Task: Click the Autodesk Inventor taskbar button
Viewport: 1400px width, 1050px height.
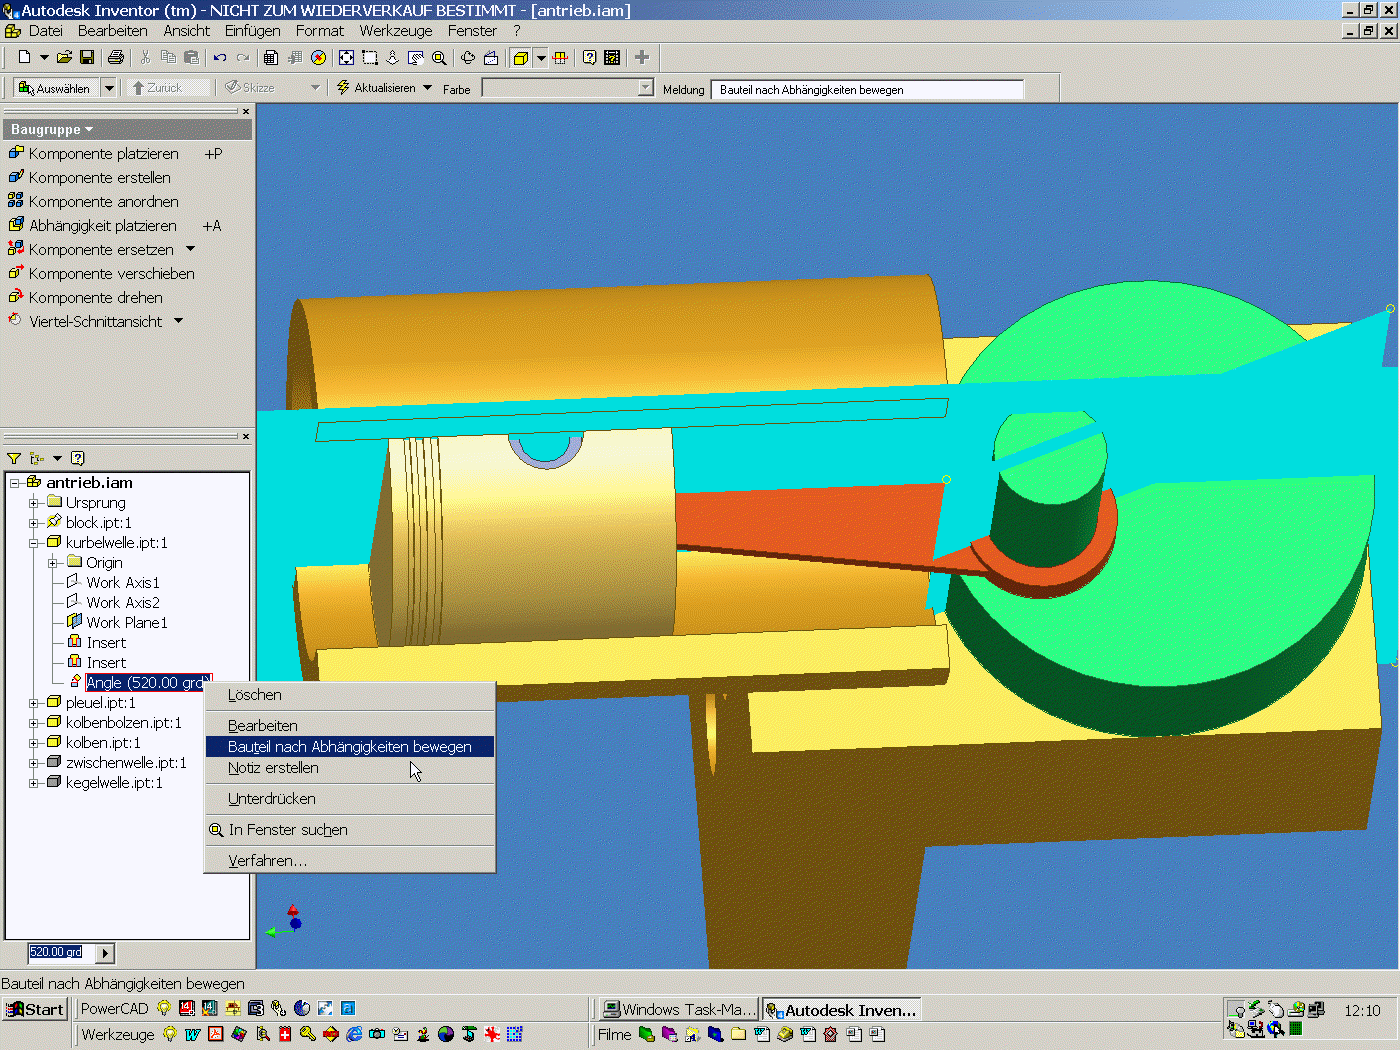Action: 841,1010
